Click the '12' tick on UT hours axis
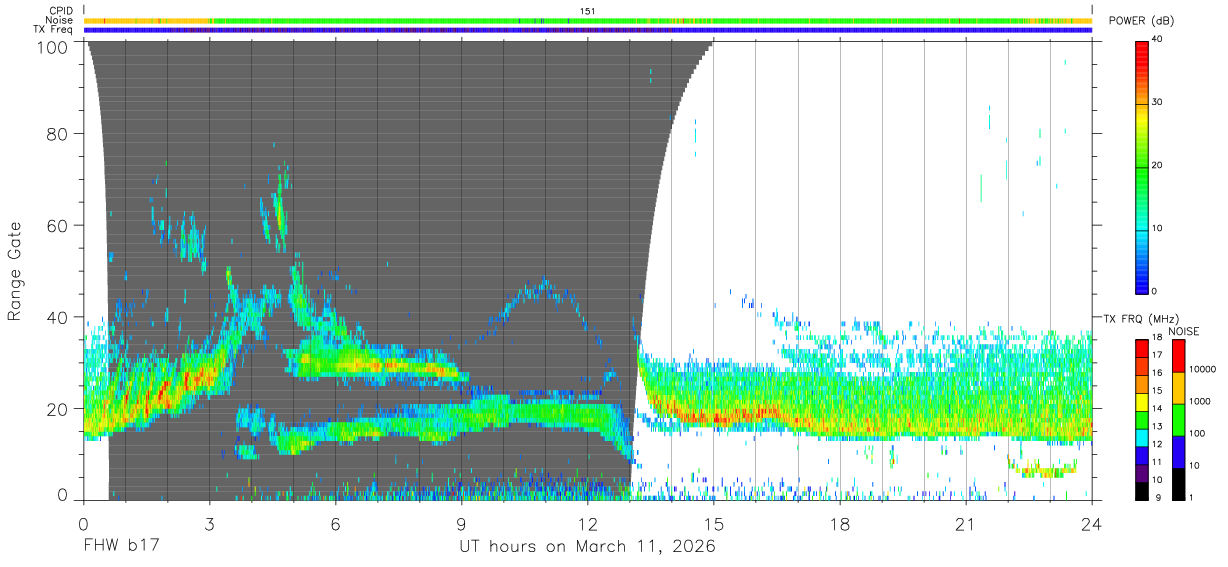This screenshot has height=567, width=1228. tap(588, 523)
